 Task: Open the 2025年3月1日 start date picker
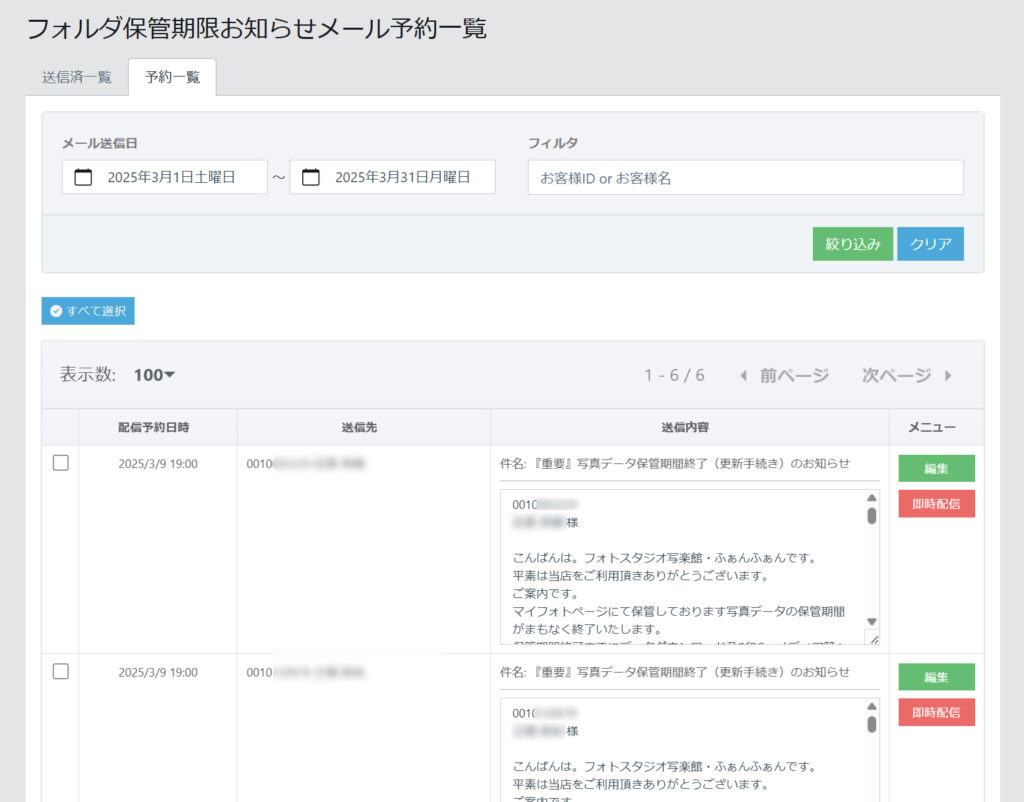(171, 177)
